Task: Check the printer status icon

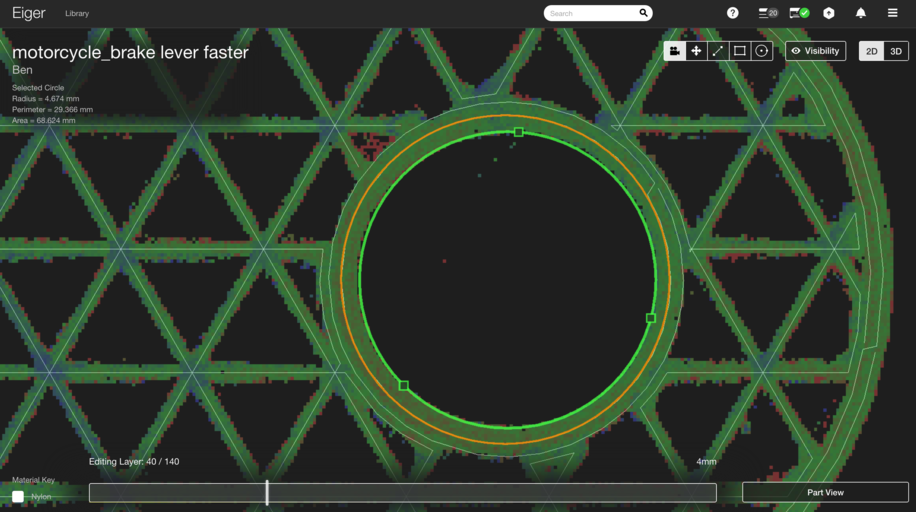Action: tap(799, 13)
